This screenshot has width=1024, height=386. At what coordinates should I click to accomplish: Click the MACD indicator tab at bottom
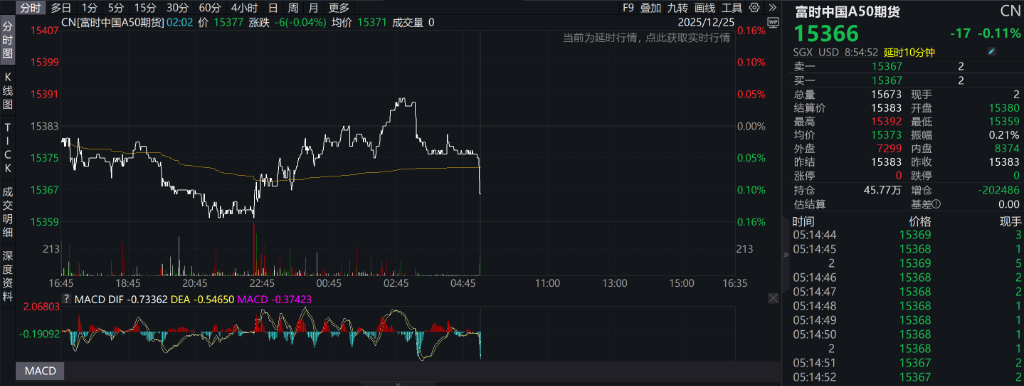coord(40,372)
